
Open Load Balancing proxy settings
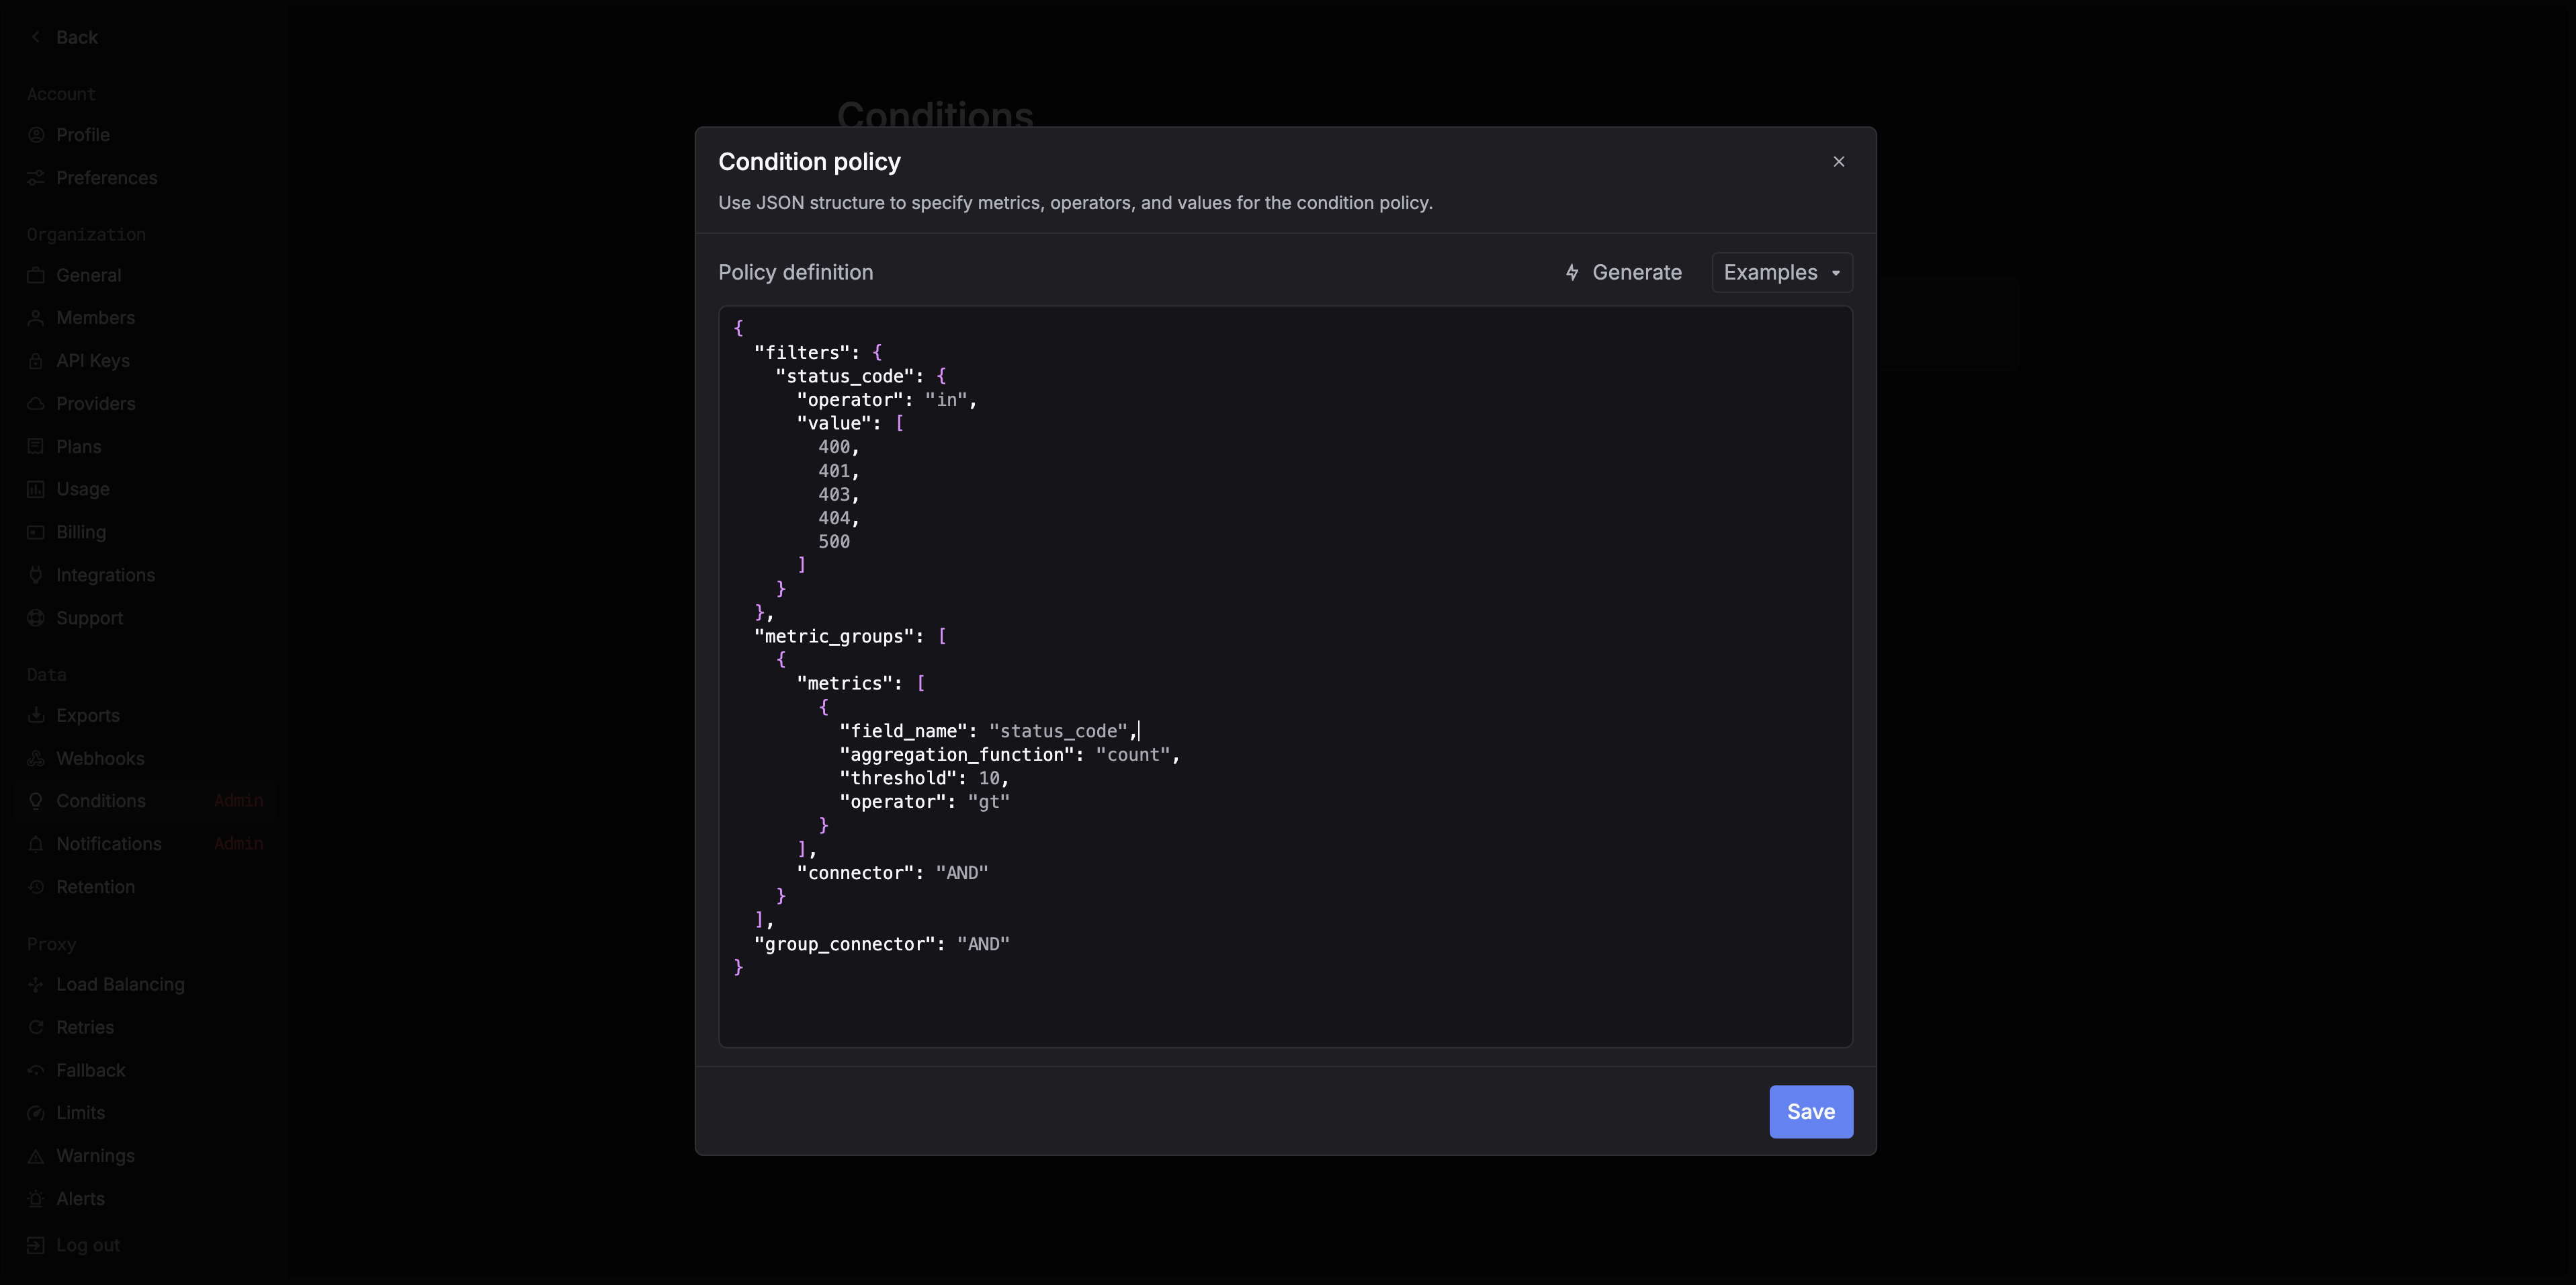120,984
